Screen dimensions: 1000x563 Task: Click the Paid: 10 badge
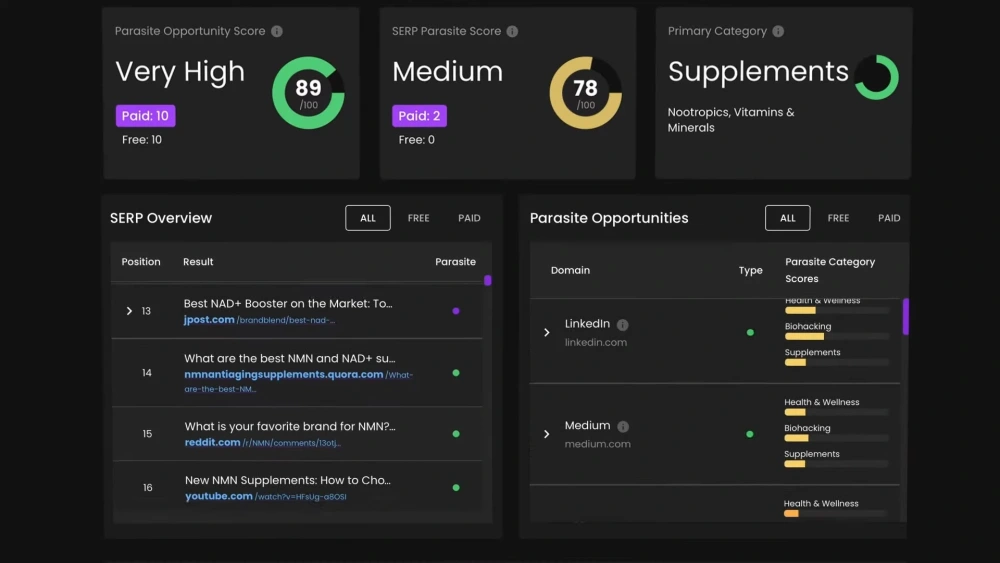pyautogui.click(x=145, y=116)
